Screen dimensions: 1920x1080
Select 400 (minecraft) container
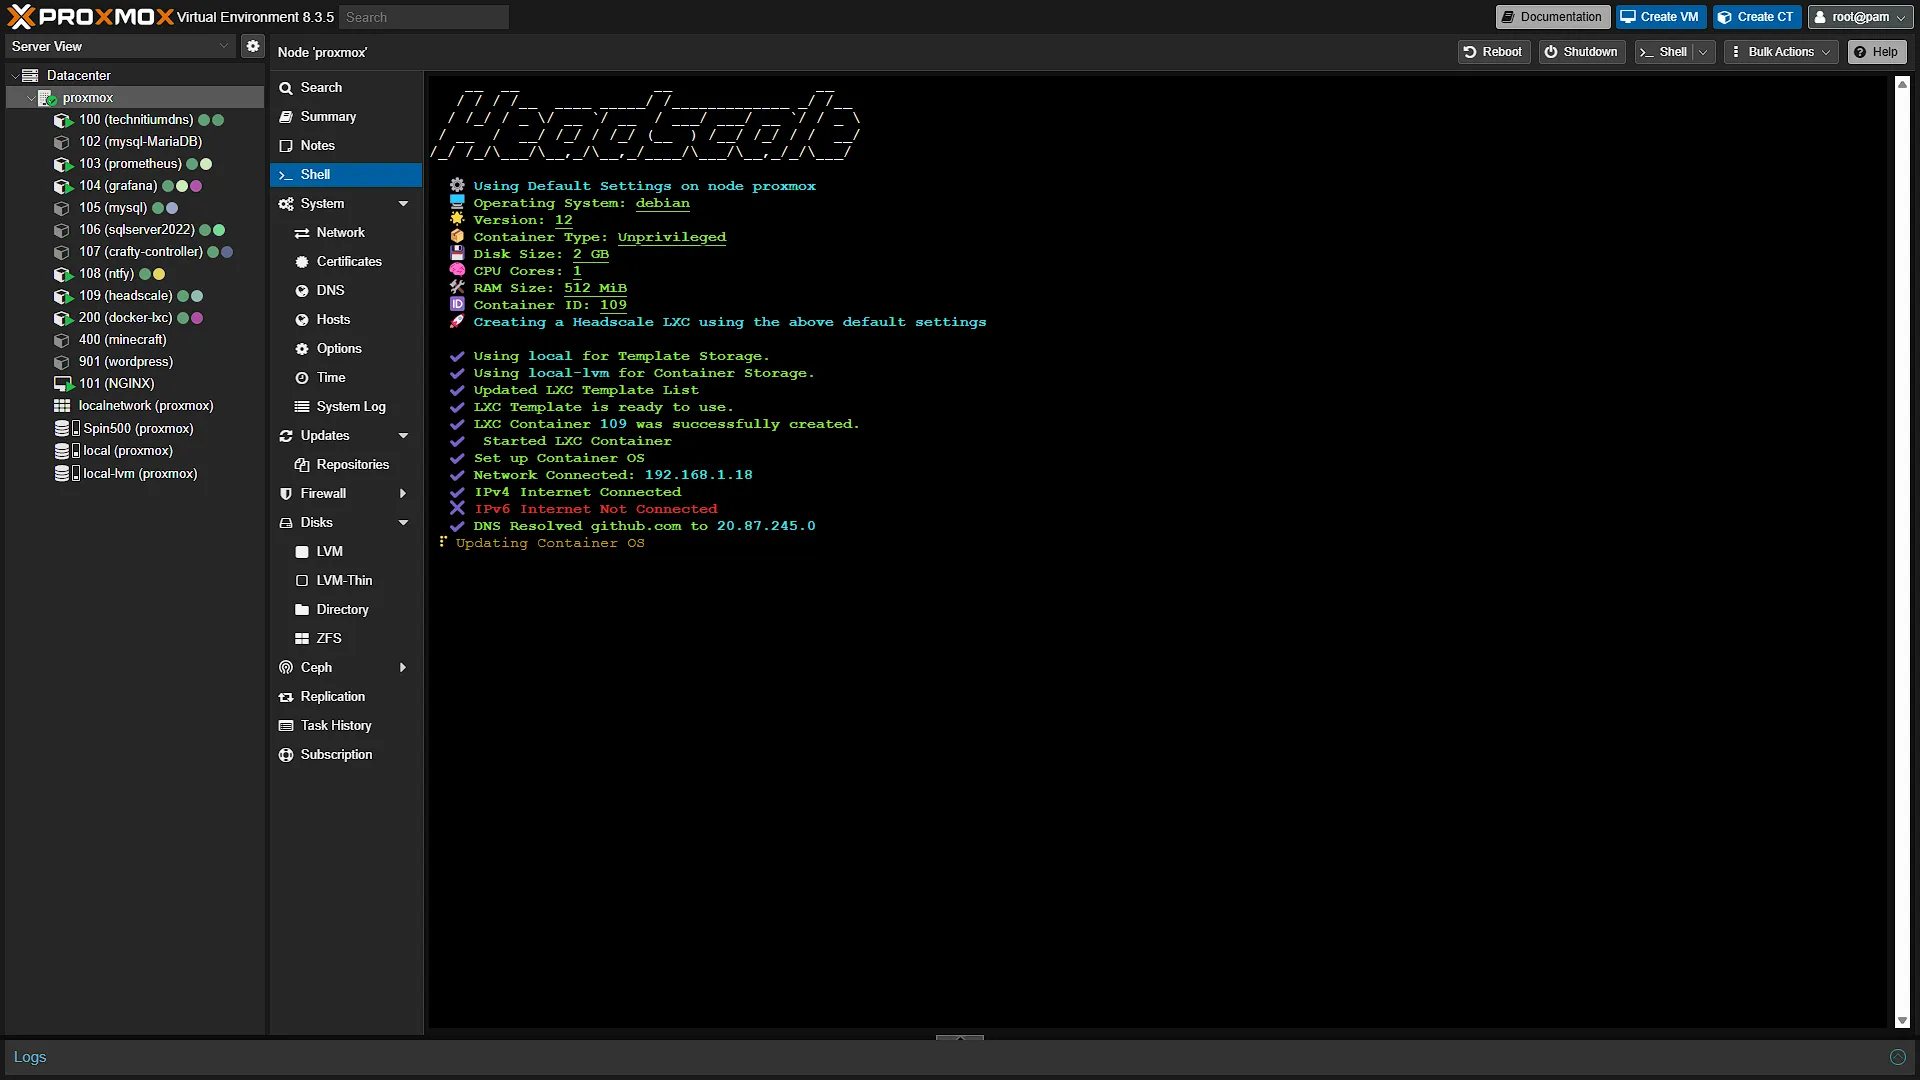coord(123,340)
